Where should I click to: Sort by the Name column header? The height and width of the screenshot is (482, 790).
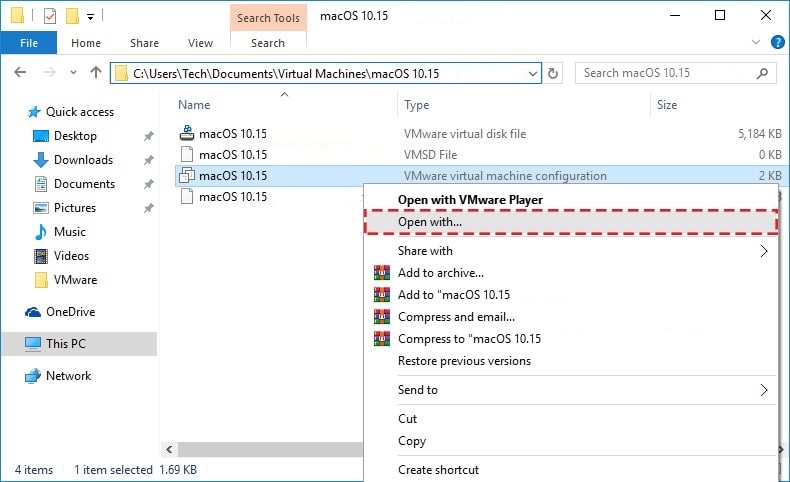click(x=194, y=105)
